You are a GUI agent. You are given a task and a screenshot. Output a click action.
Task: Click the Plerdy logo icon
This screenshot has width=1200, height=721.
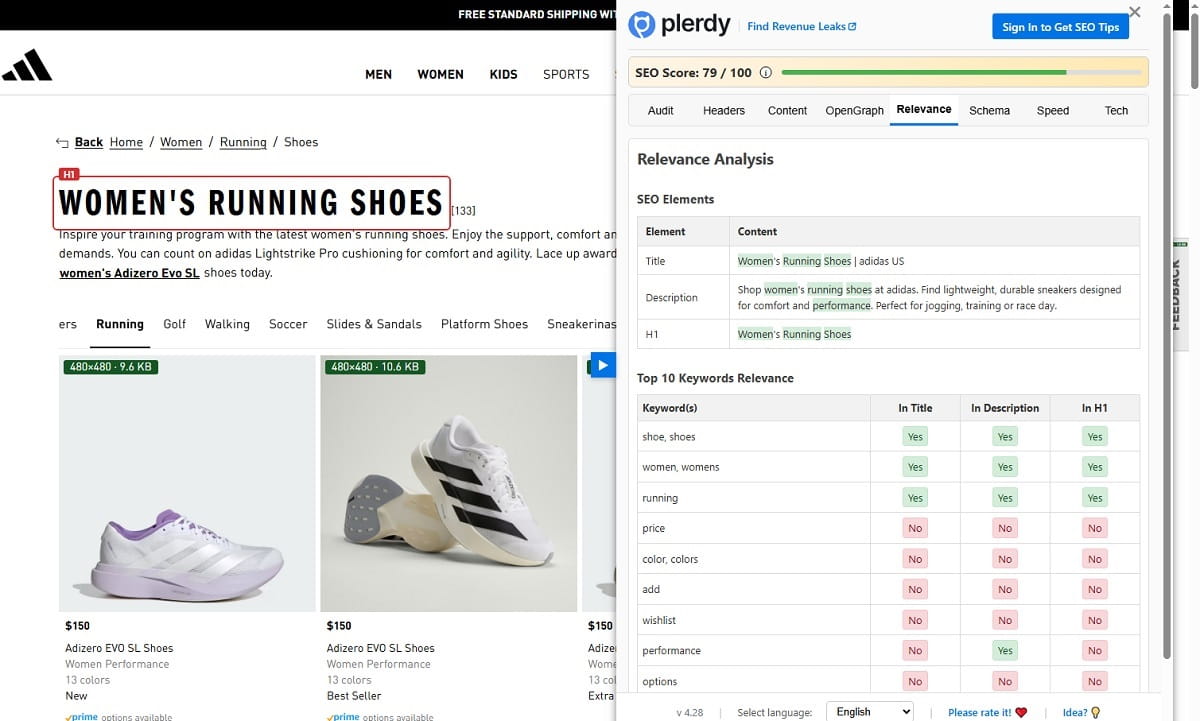tap(642, 25)
